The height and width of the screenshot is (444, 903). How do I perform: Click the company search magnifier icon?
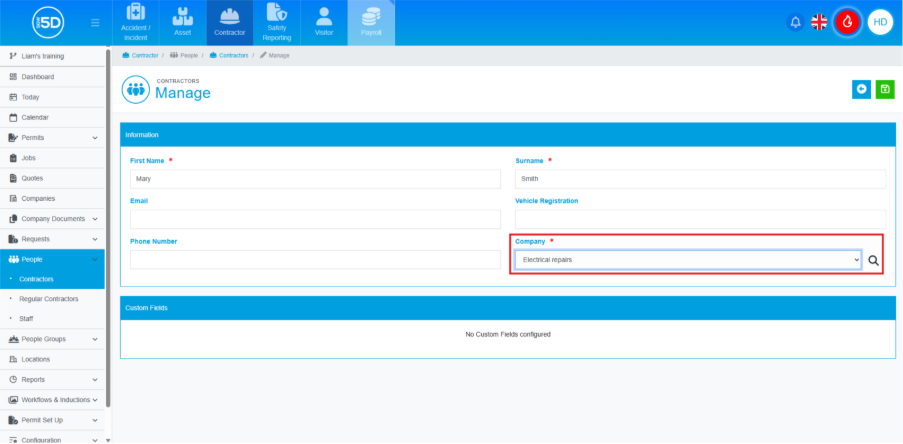pos(874,260)
